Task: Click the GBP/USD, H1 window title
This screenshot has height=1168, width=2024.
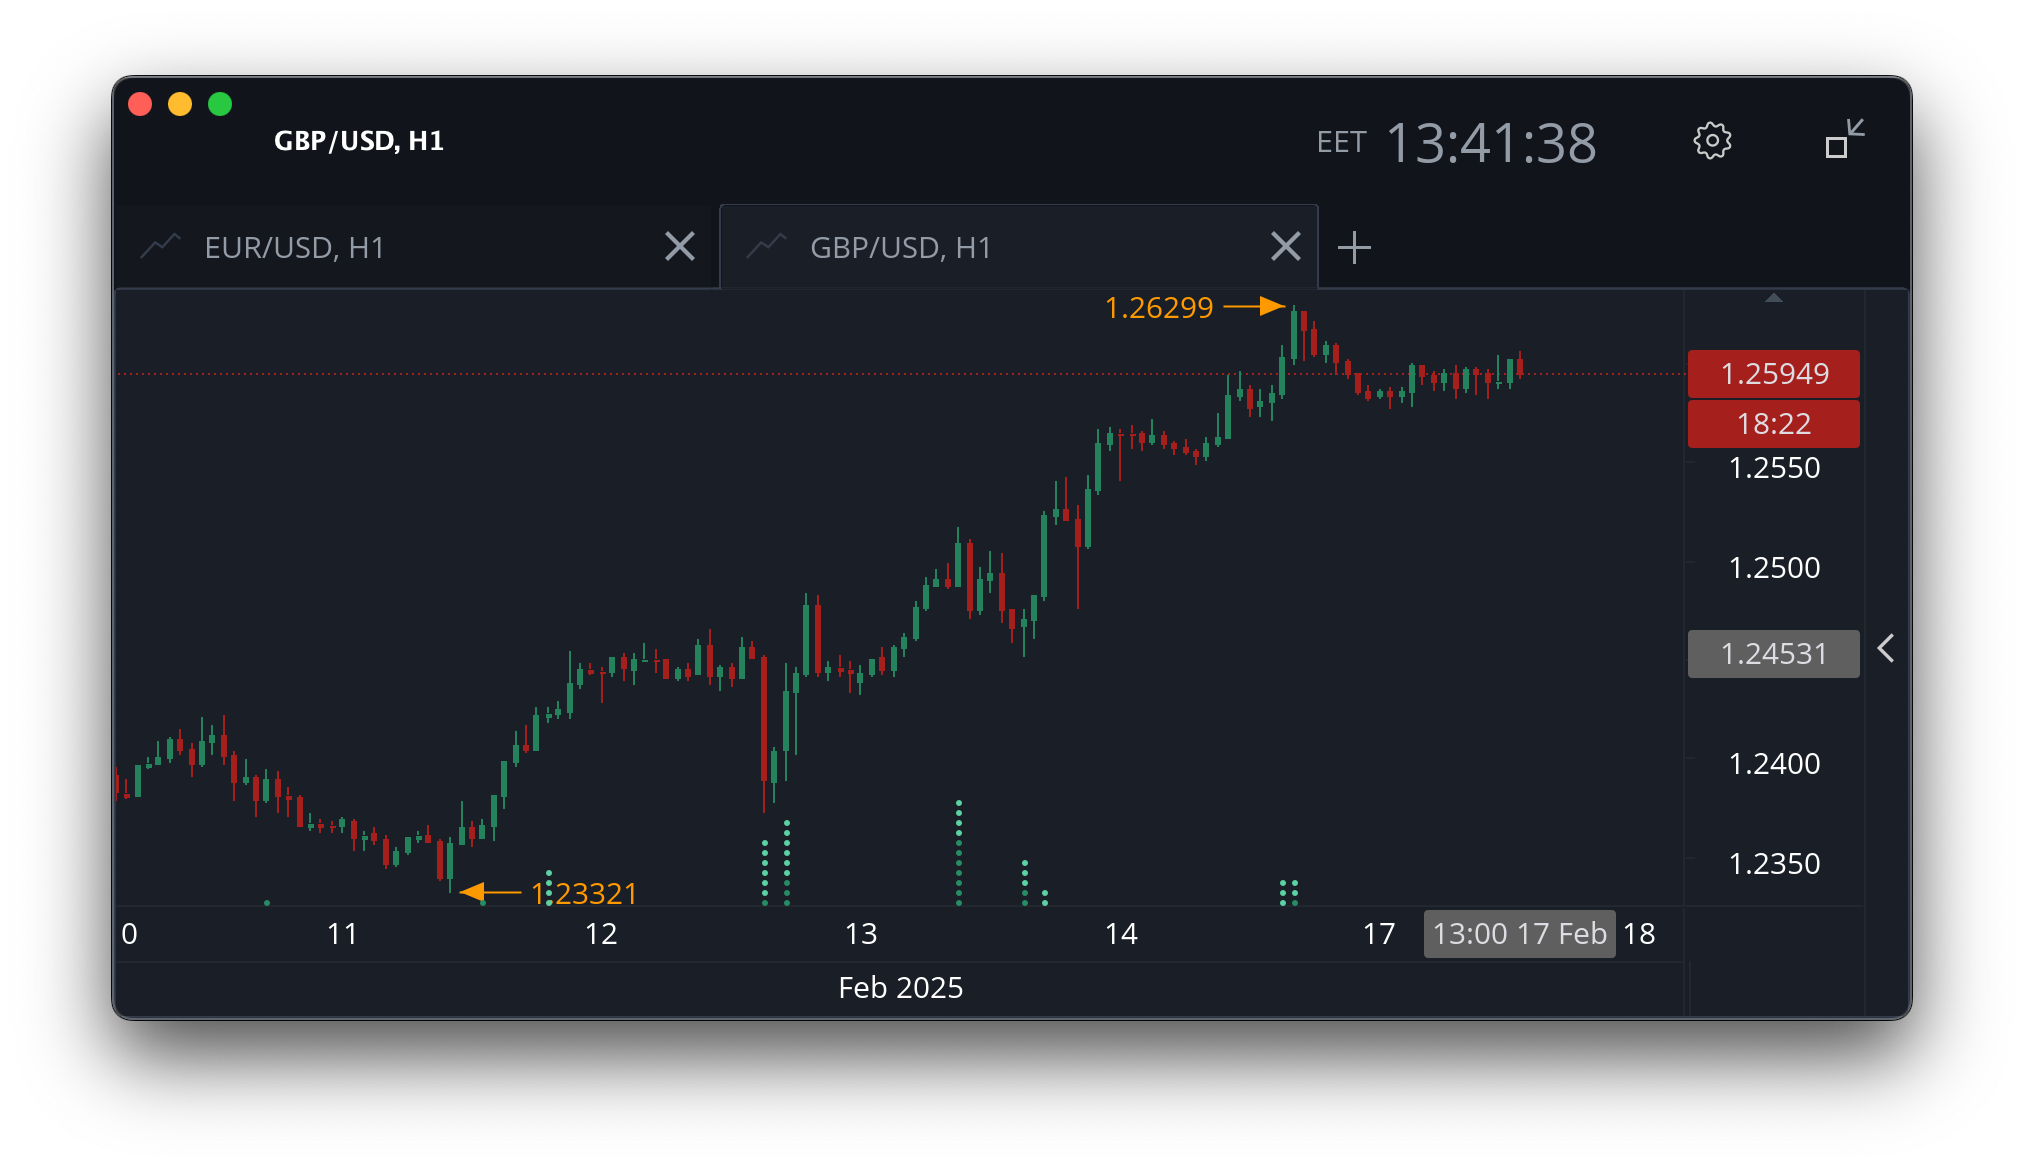Action: [359, 141]
